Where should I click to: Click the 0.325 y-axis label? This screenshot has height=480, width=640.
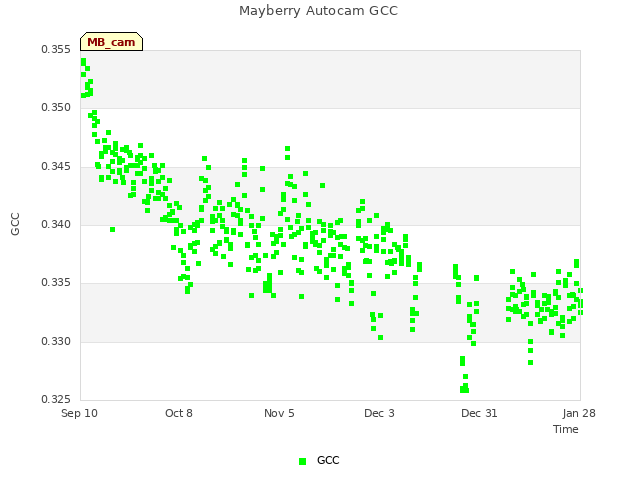pyautogui.click(x=56, y=399)
